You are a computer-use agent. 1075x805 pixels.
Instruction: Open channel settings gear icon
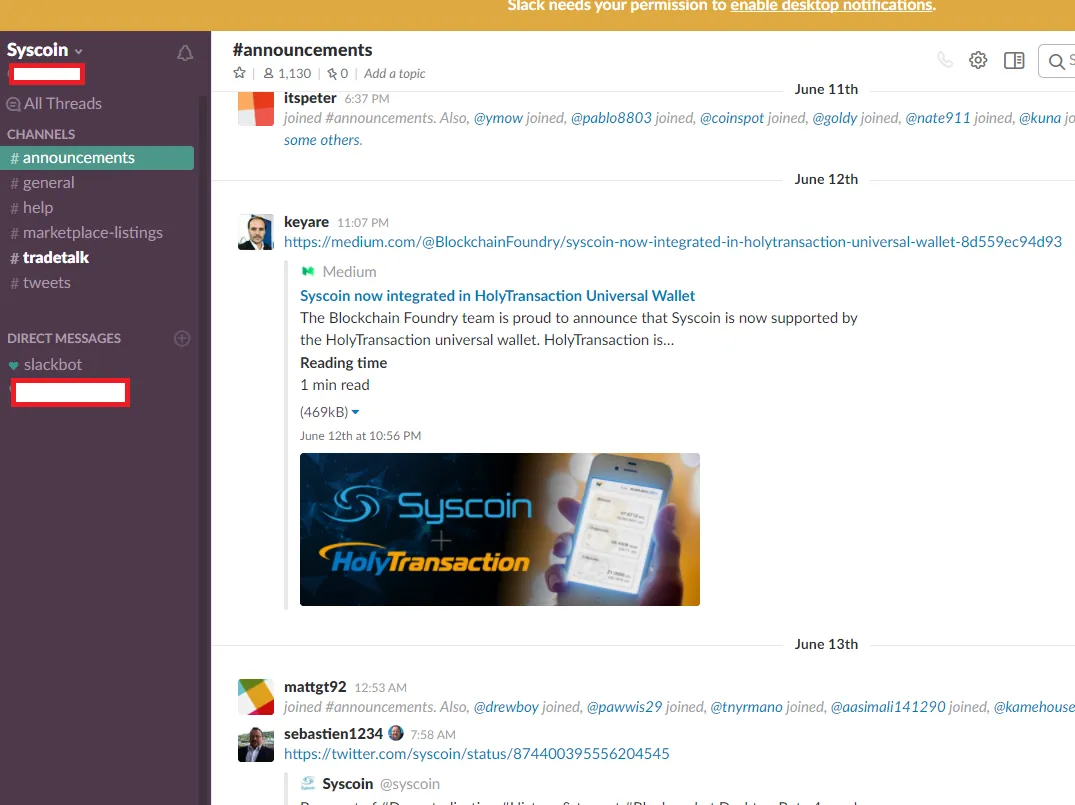(978, 60)
